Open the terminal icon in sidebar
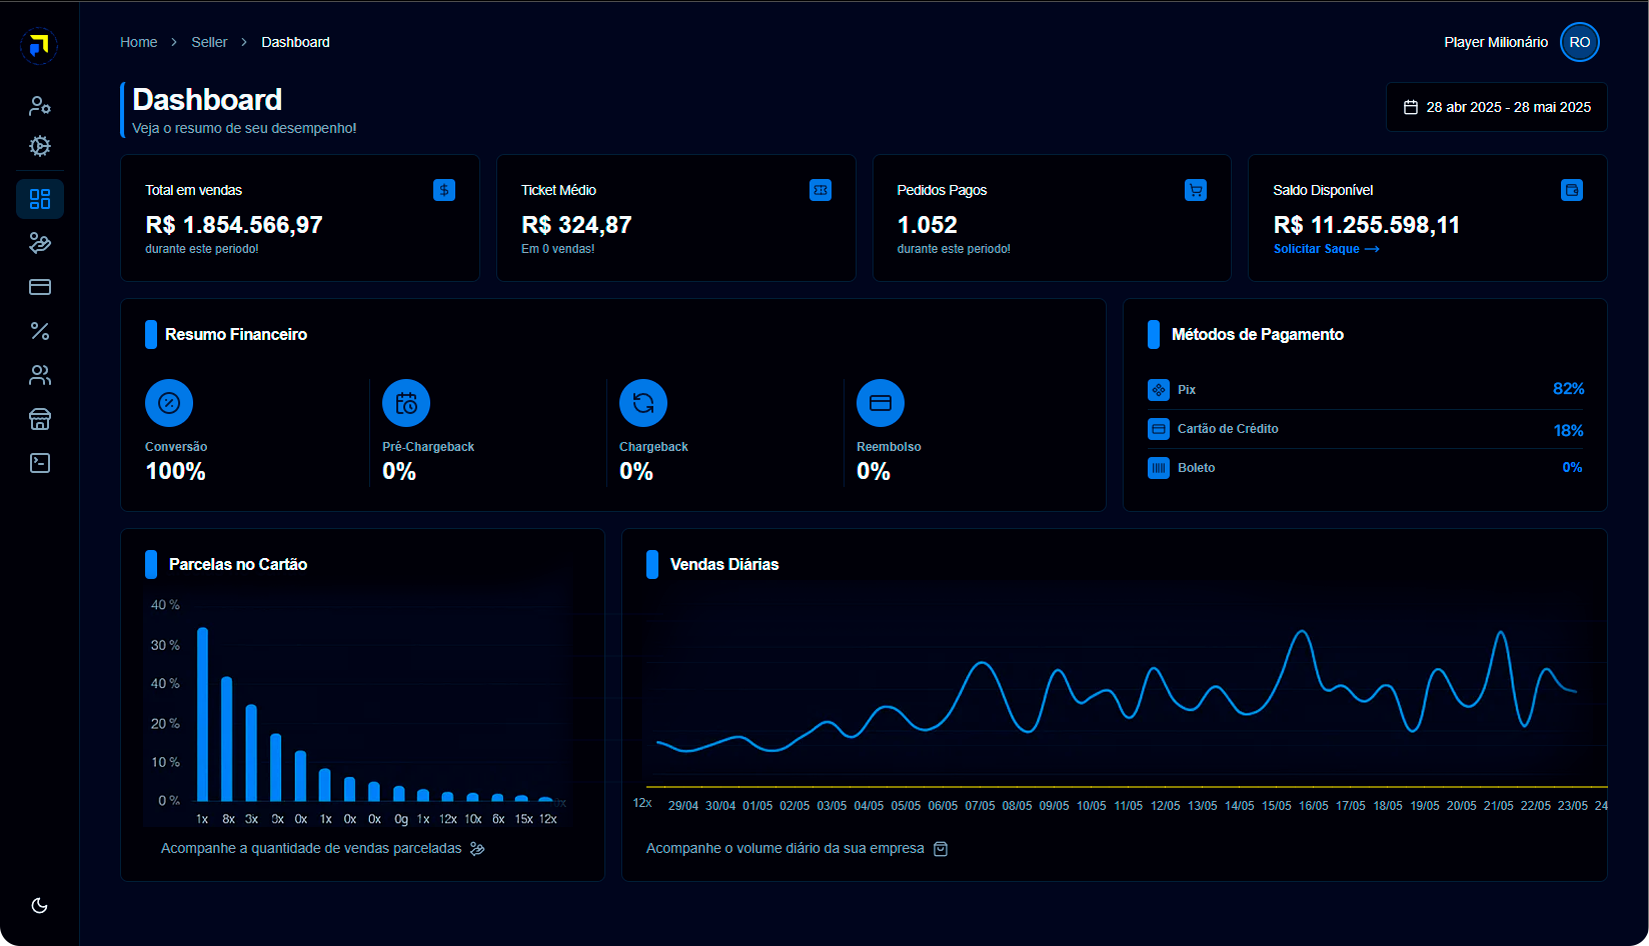Screen dimensions: 1649x946 40,463
